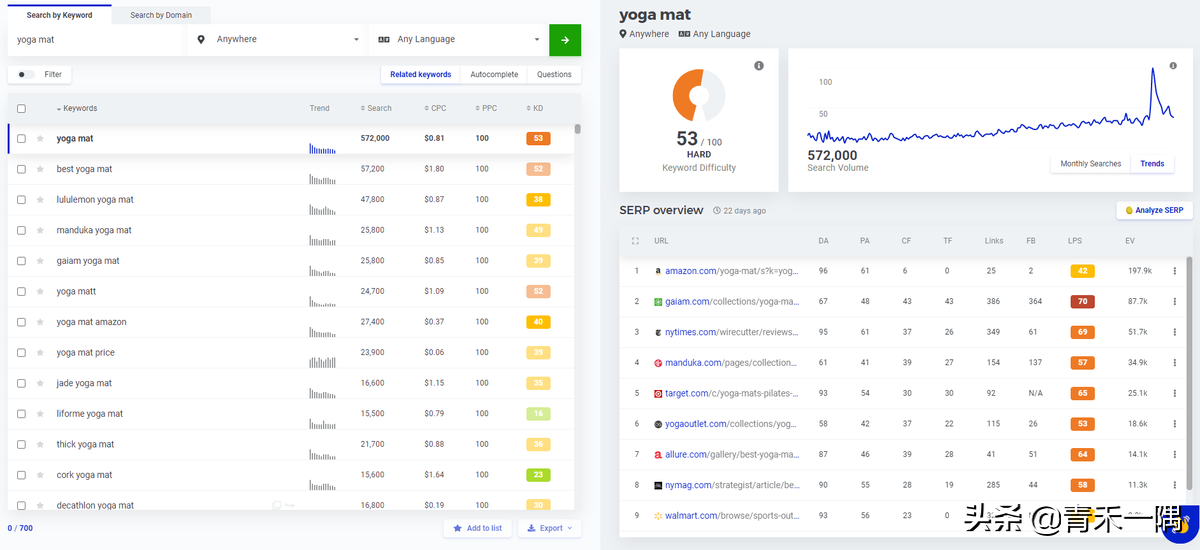Sort by the Keywords column header
This screenshot has width=1200, height=550.
pyautogui.click(x=77, y=108)
